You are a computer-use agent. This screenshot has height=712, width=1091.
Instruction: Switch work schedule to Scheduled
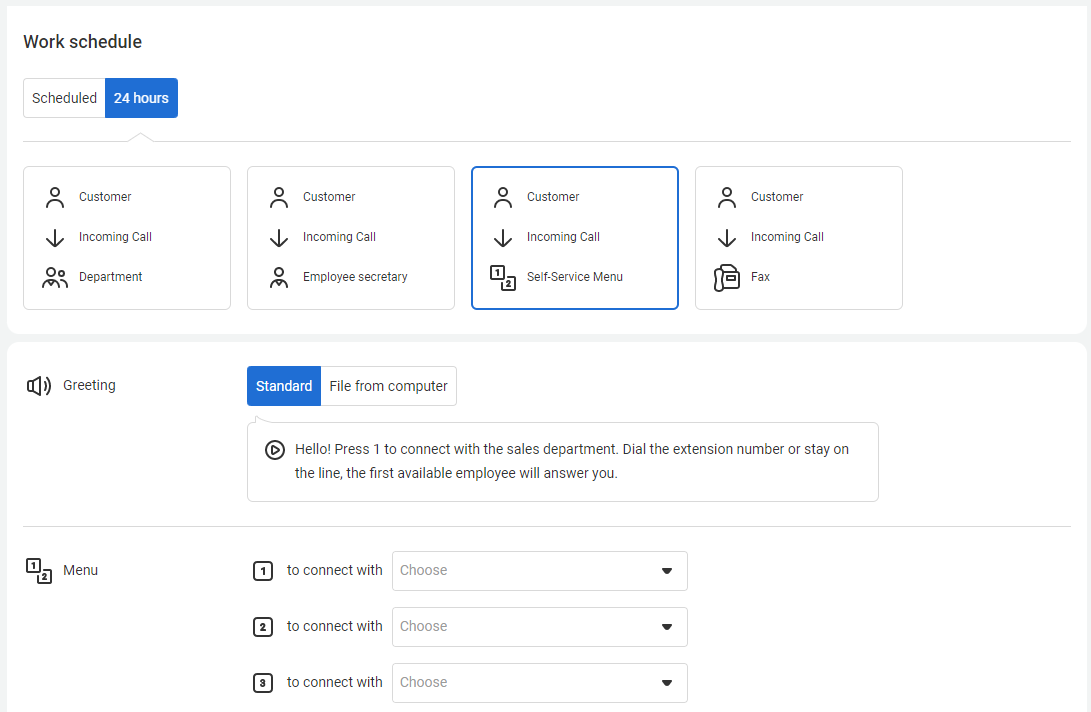[64, 98]
